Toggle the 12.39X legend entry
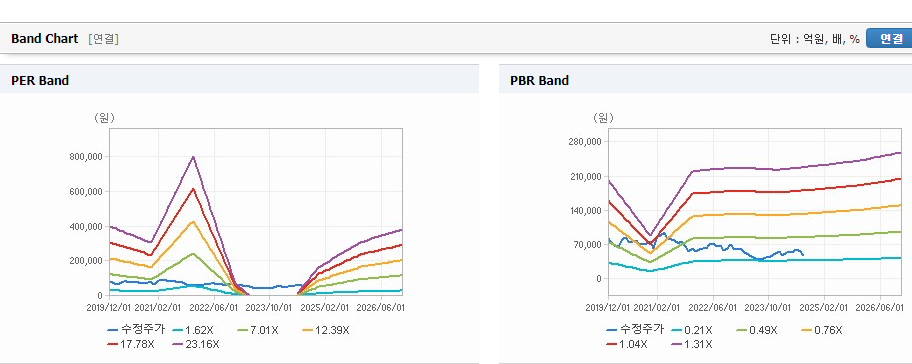 326,330
